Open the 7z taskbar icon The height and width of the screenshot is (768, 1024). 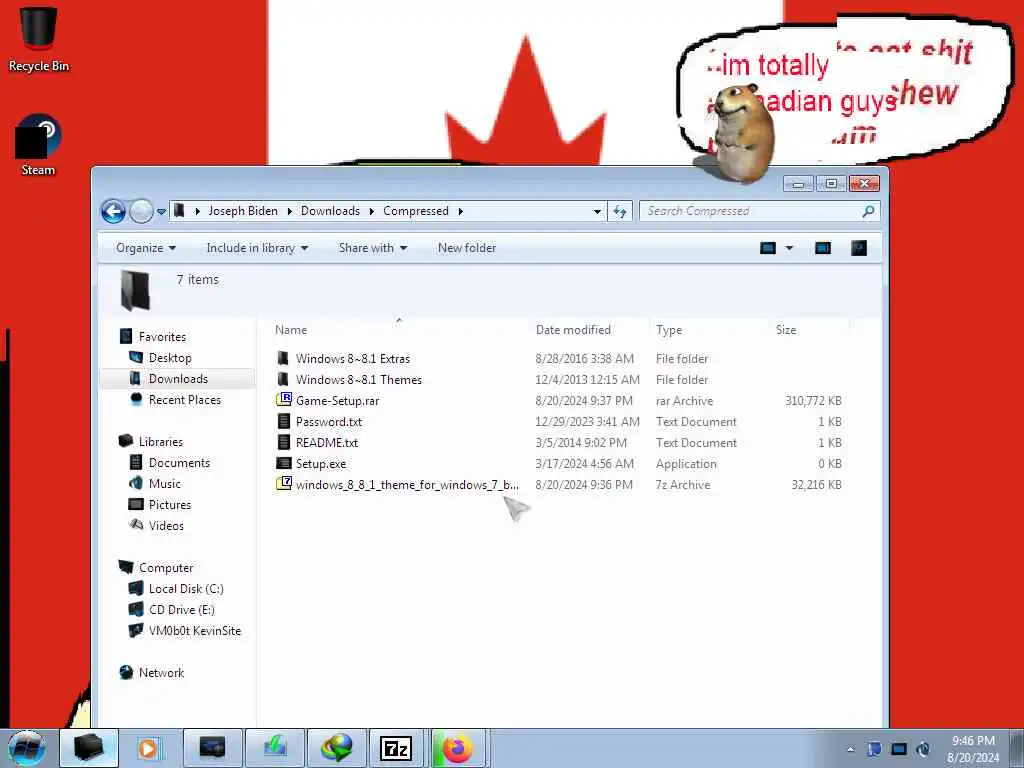pyautogui.click(x=396, y=748)
